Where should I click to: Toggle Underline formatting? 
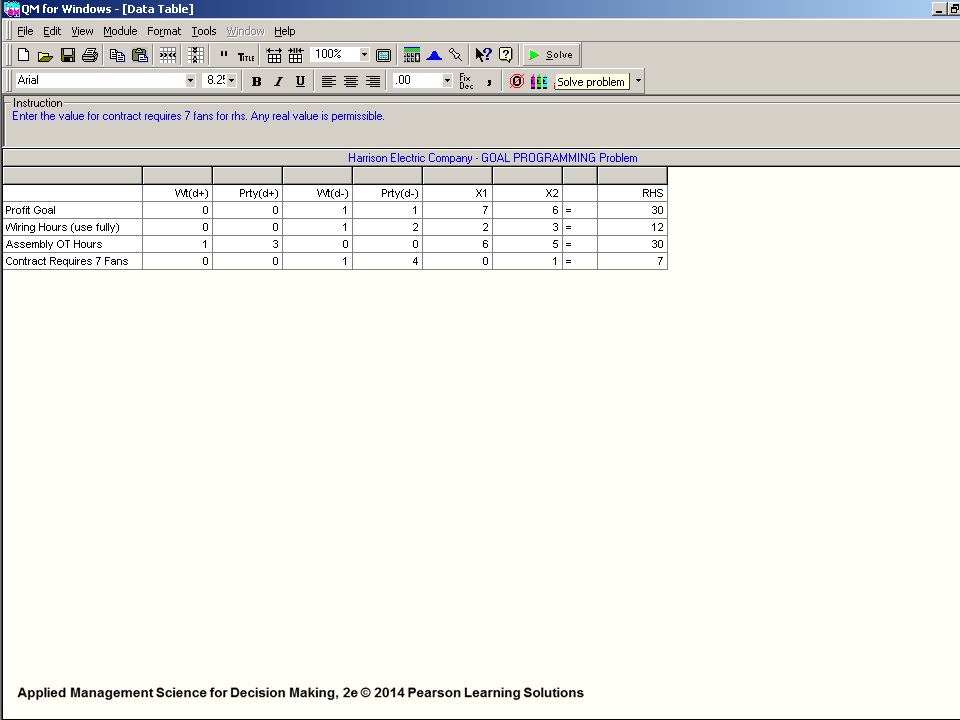pos(300,81)
